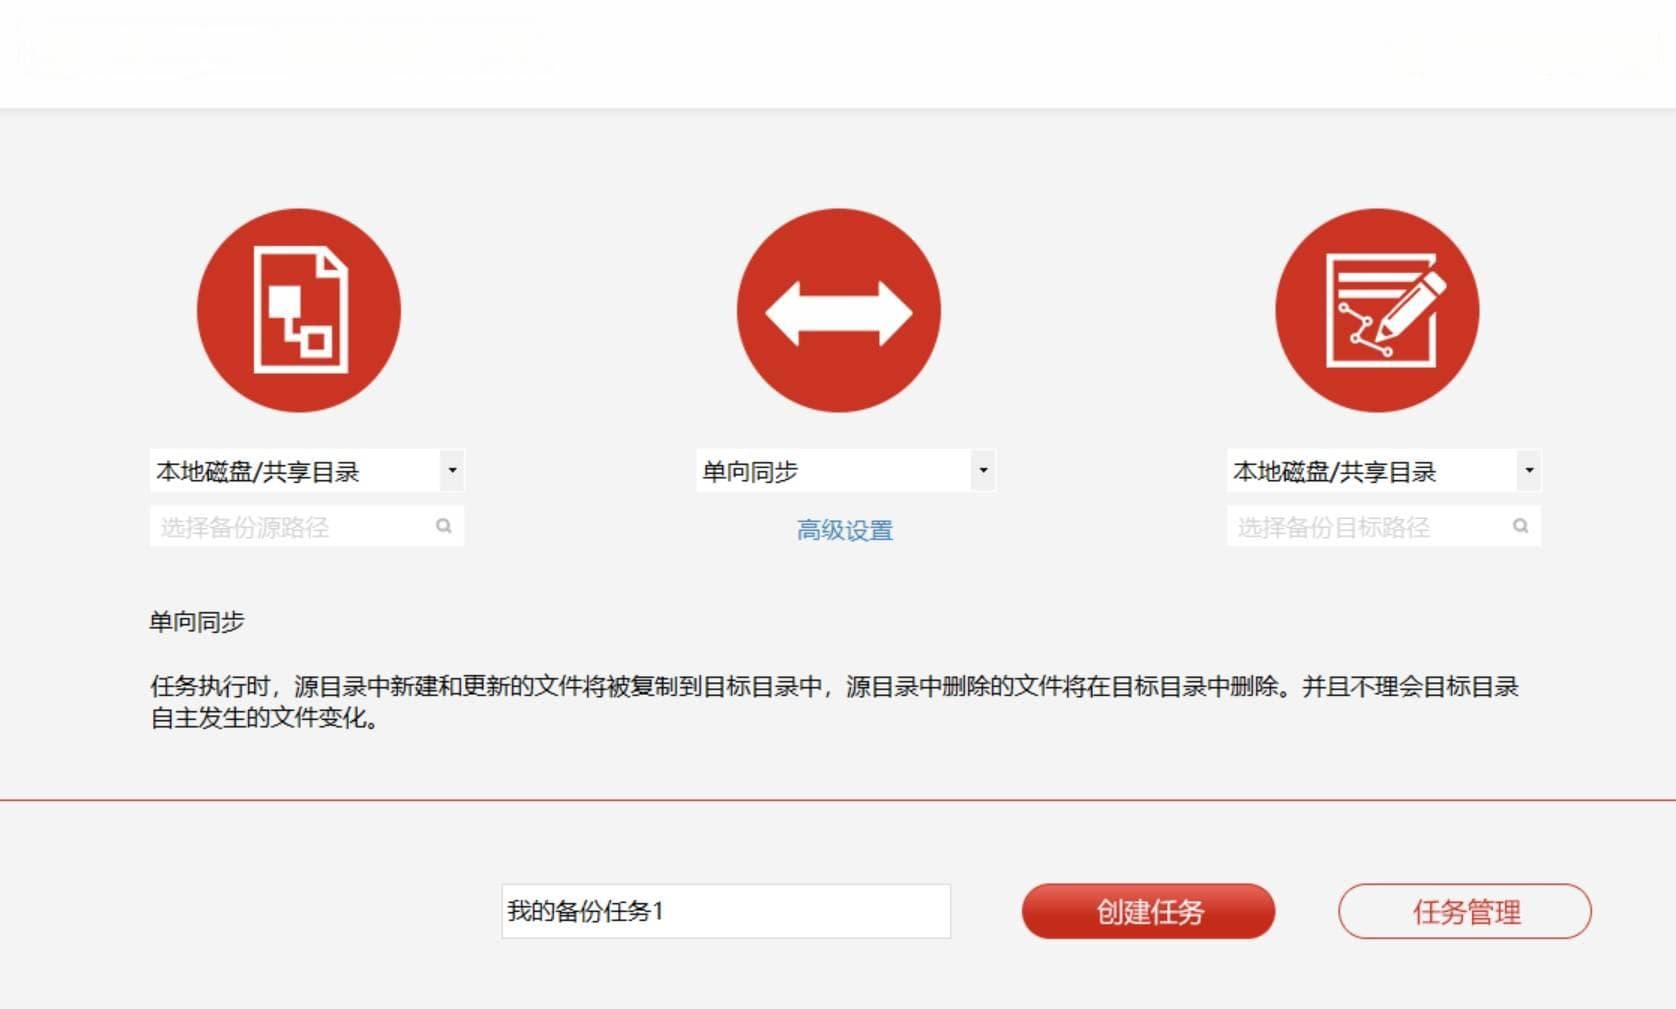Click the description paragraph starting 任务执行时
Viewport: 1676px width, 1009px height.
coord(835,702)
